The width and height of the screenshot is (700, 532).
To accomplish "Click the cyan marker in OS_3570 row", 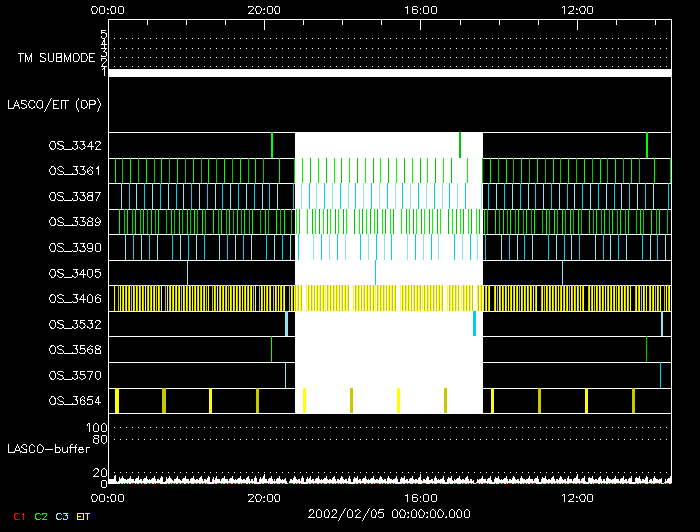I will (660, 375).
